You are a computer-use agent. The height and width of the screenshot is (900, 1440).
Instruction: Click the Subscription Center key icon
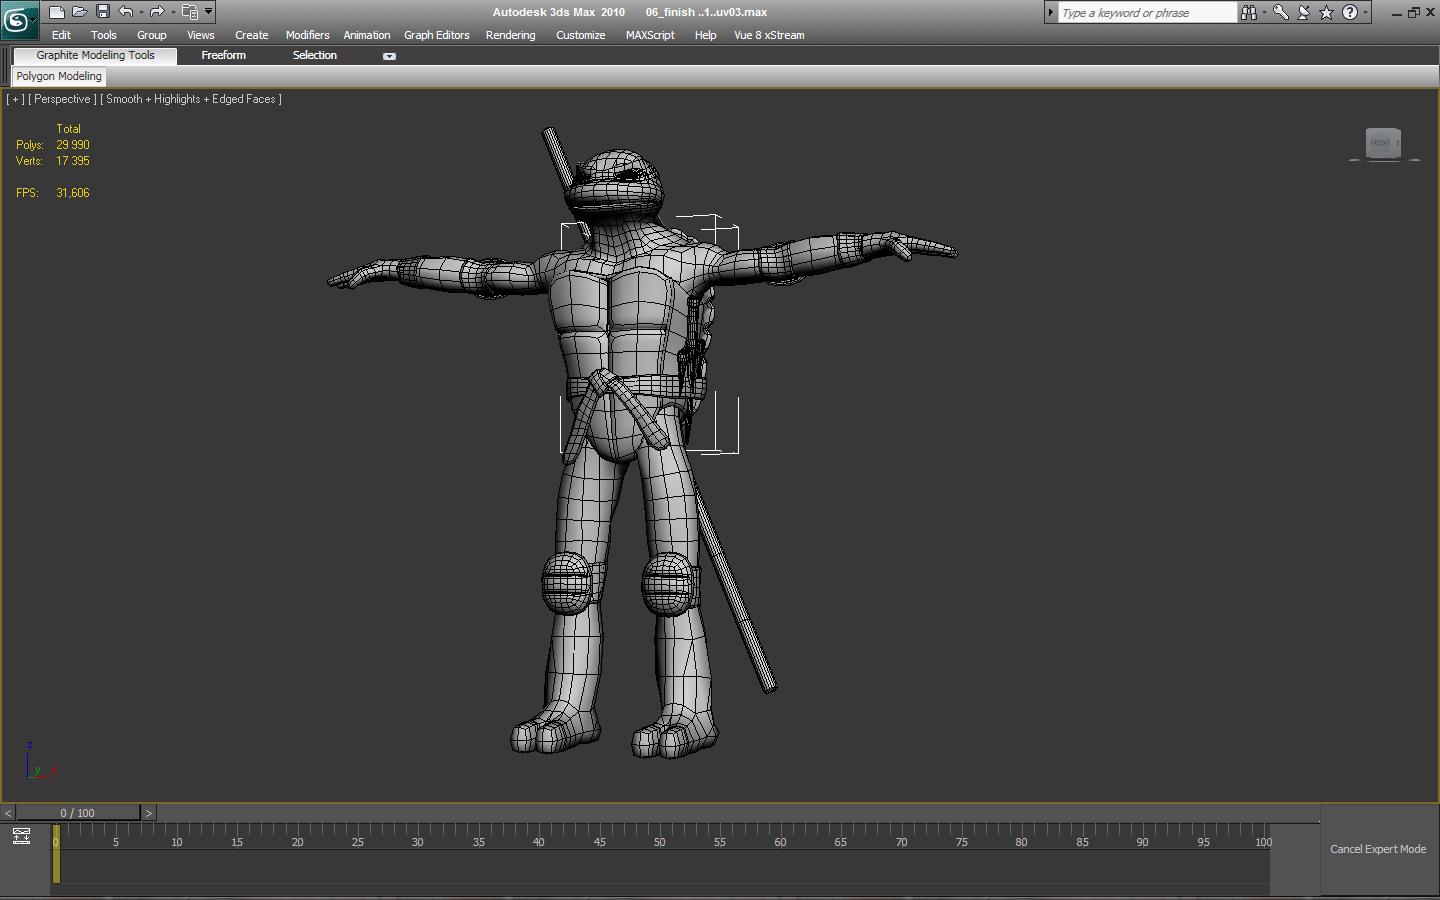coord(1280,12)
